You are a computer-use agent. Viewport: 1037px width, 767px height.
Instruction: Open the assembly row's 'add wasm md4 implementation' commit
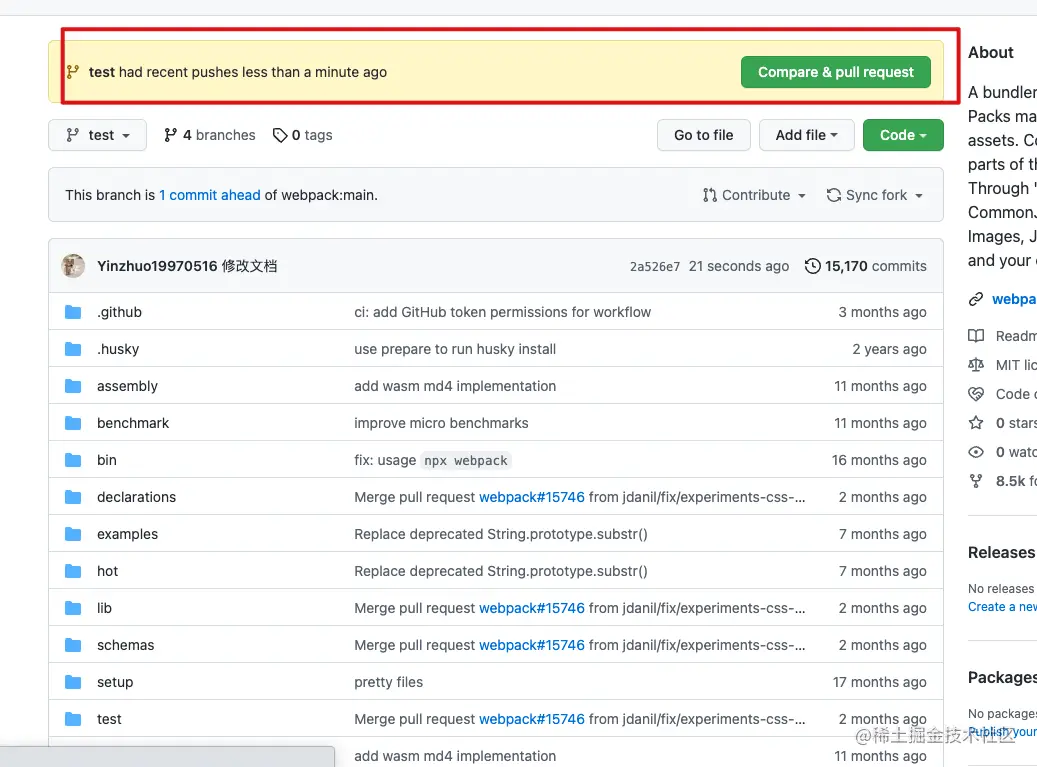(x=455, y=386)
